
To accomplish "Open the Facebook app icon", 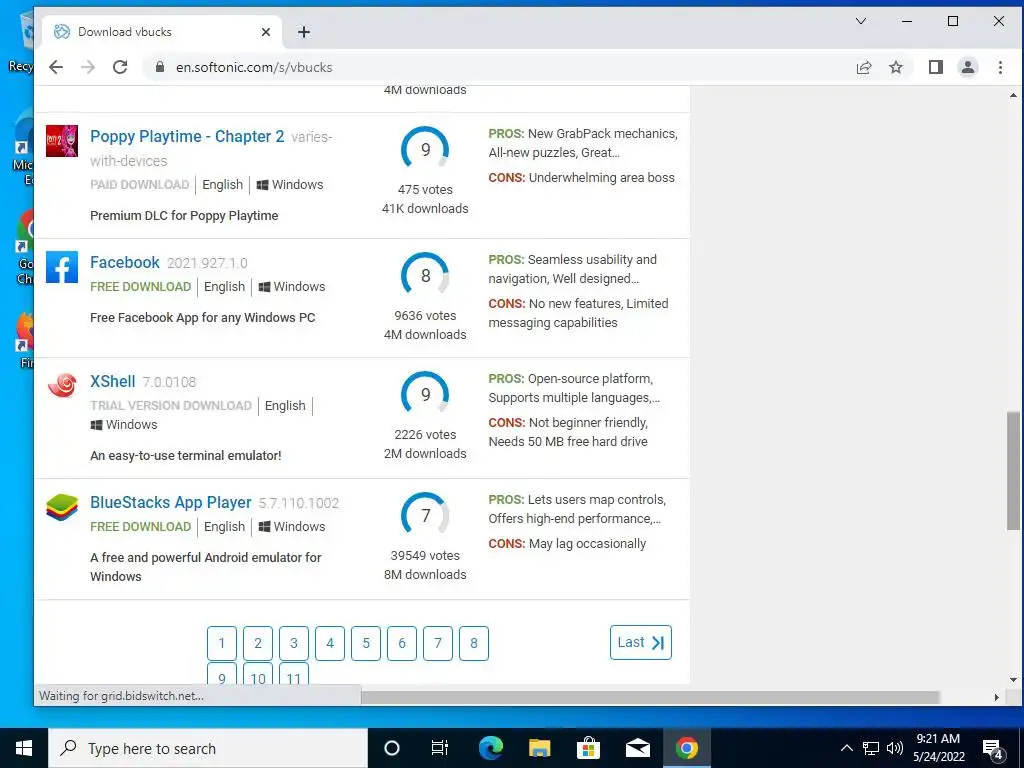I will pyautogui.click(x=62, y=267).
